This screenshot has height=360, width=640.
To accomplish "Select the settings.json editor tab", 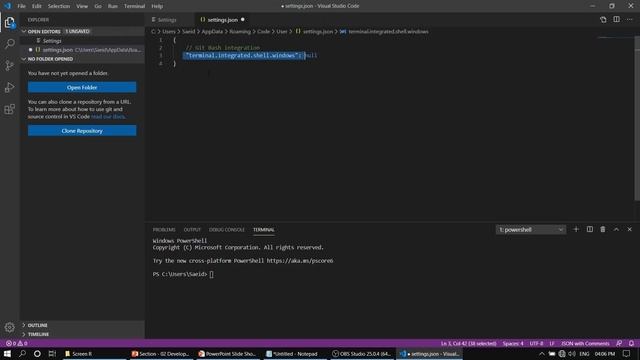I will (222, 20).
